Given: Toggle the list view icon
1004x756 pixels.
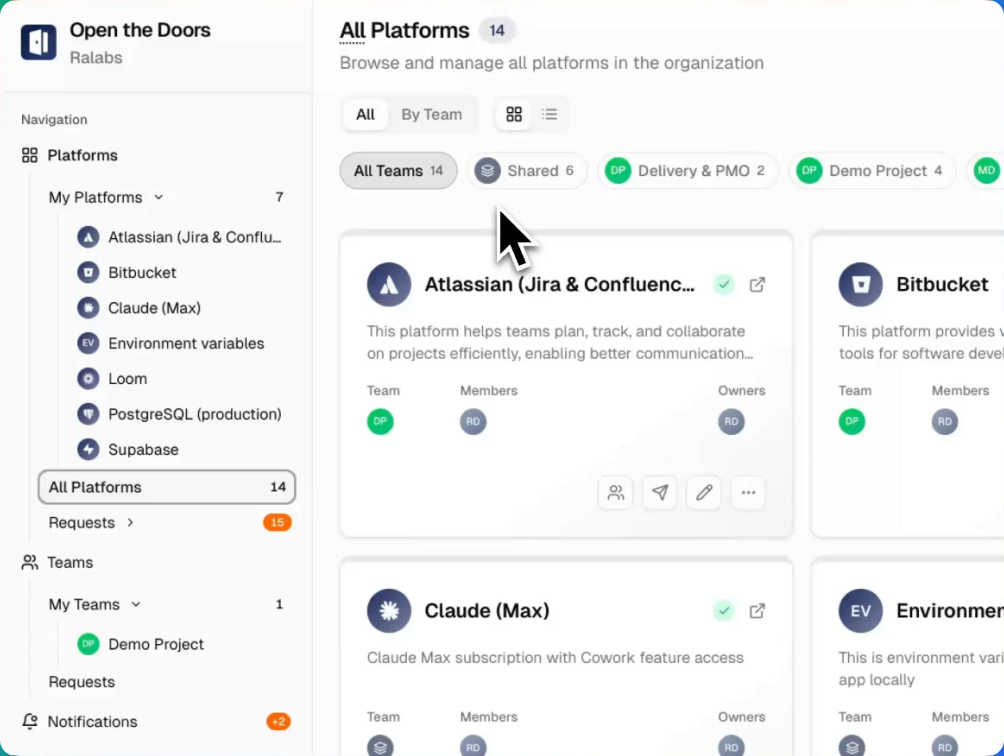Looking at the screenshot, I should tap(549, 115).
